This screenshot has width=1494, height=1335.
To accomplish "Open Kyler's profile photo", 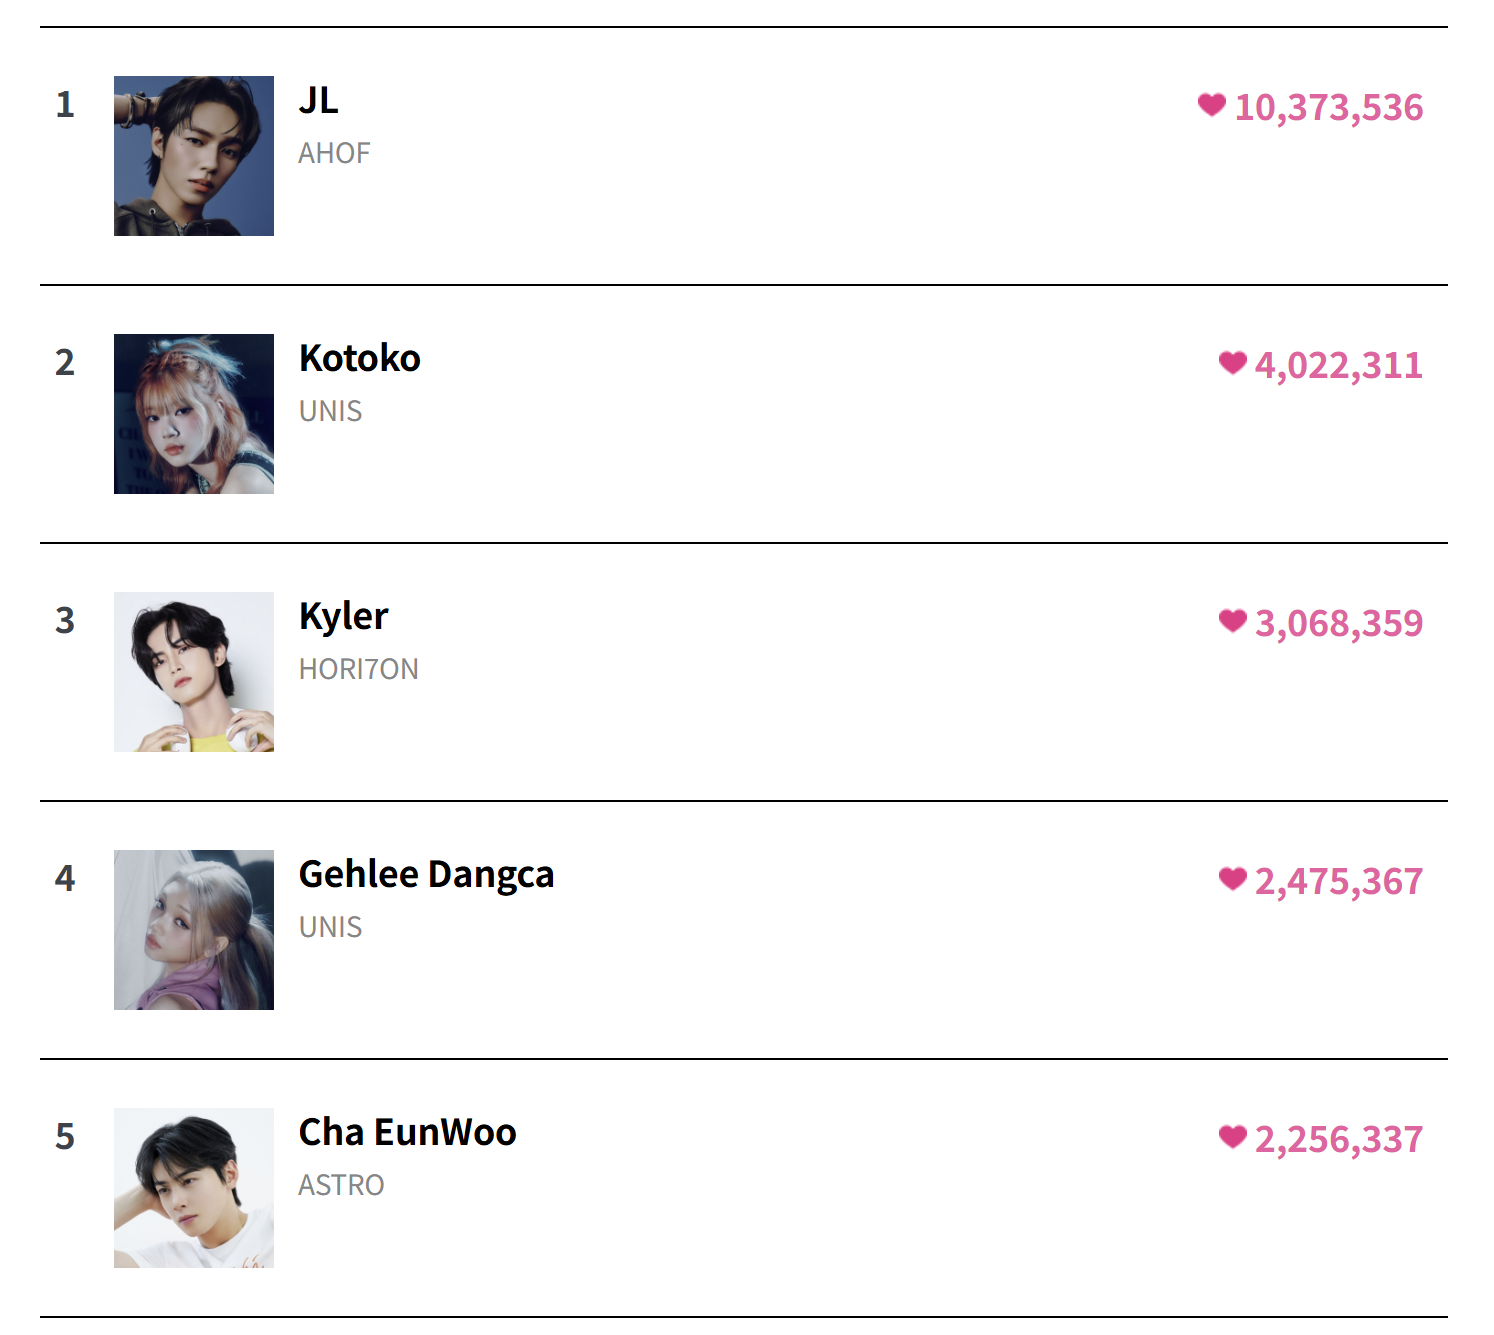I will point(194,672).
